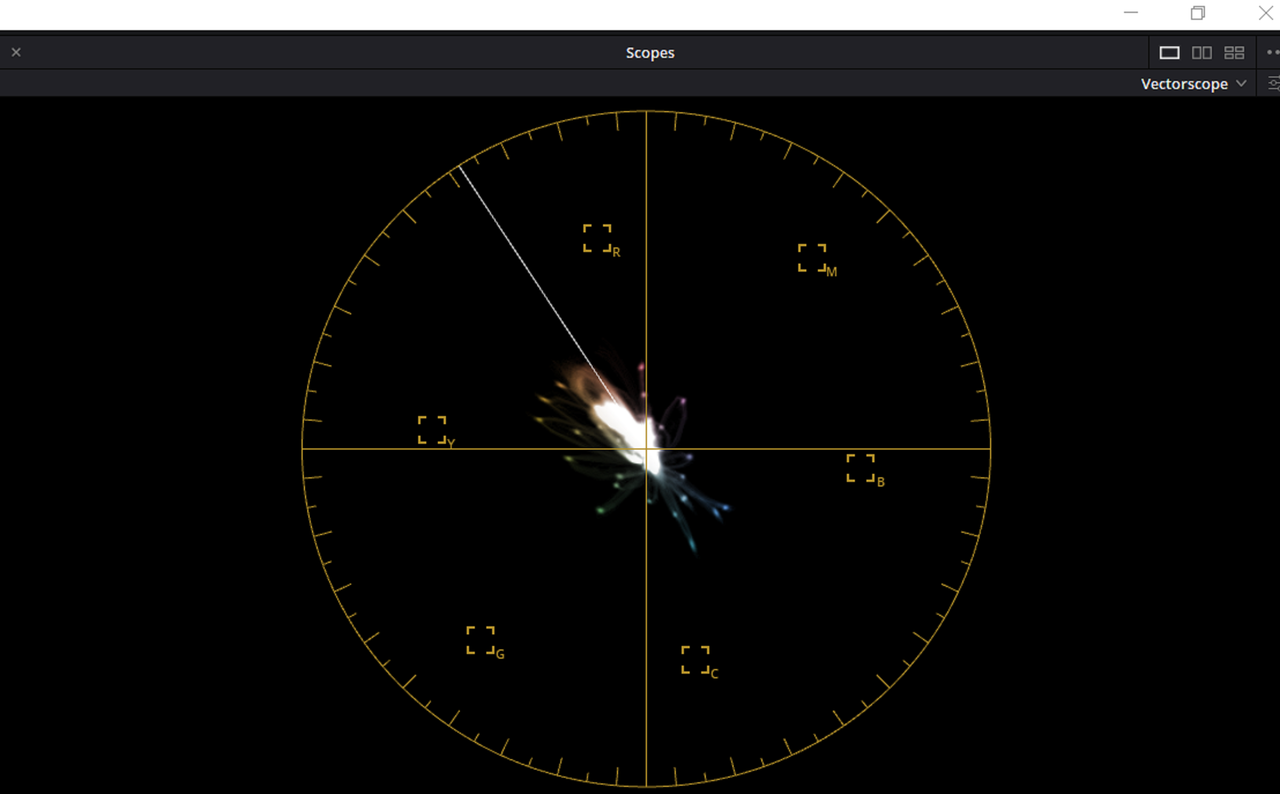This screenshot has height=794, width=1280.
Task: Close the window with the top-right X
Action: pyautogui.click(x=1265, y=13)
